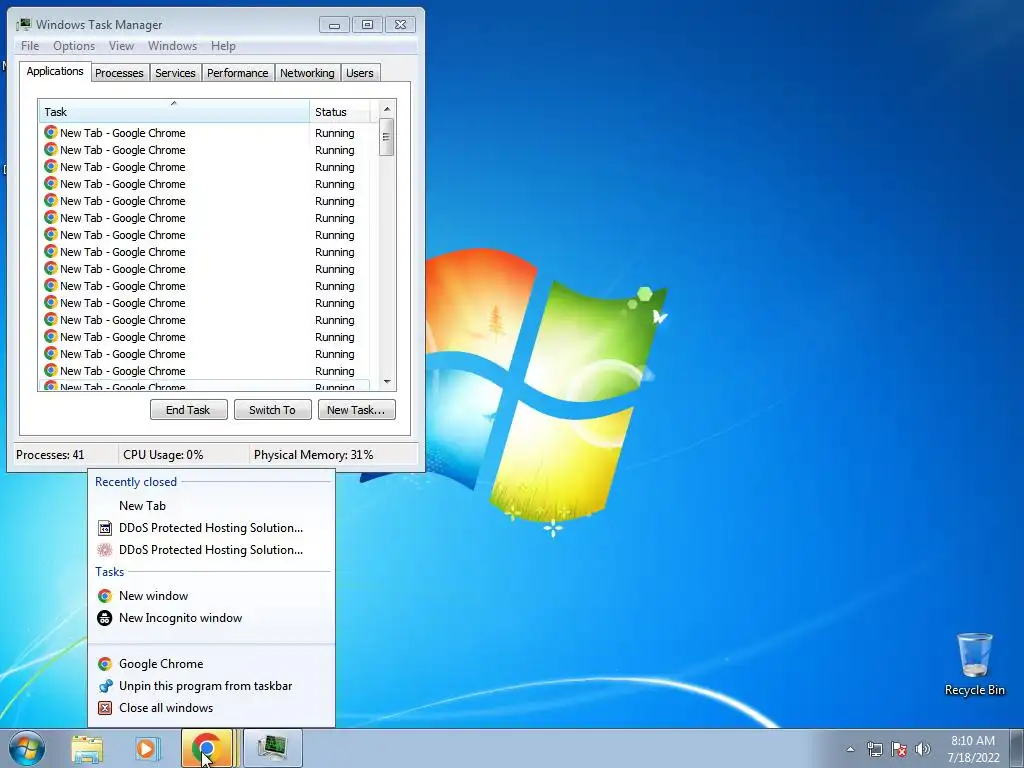The width and height of the screenshot is (1024, 768).
Task: Close the Windows Task Manager window
Action: (400, 25)
